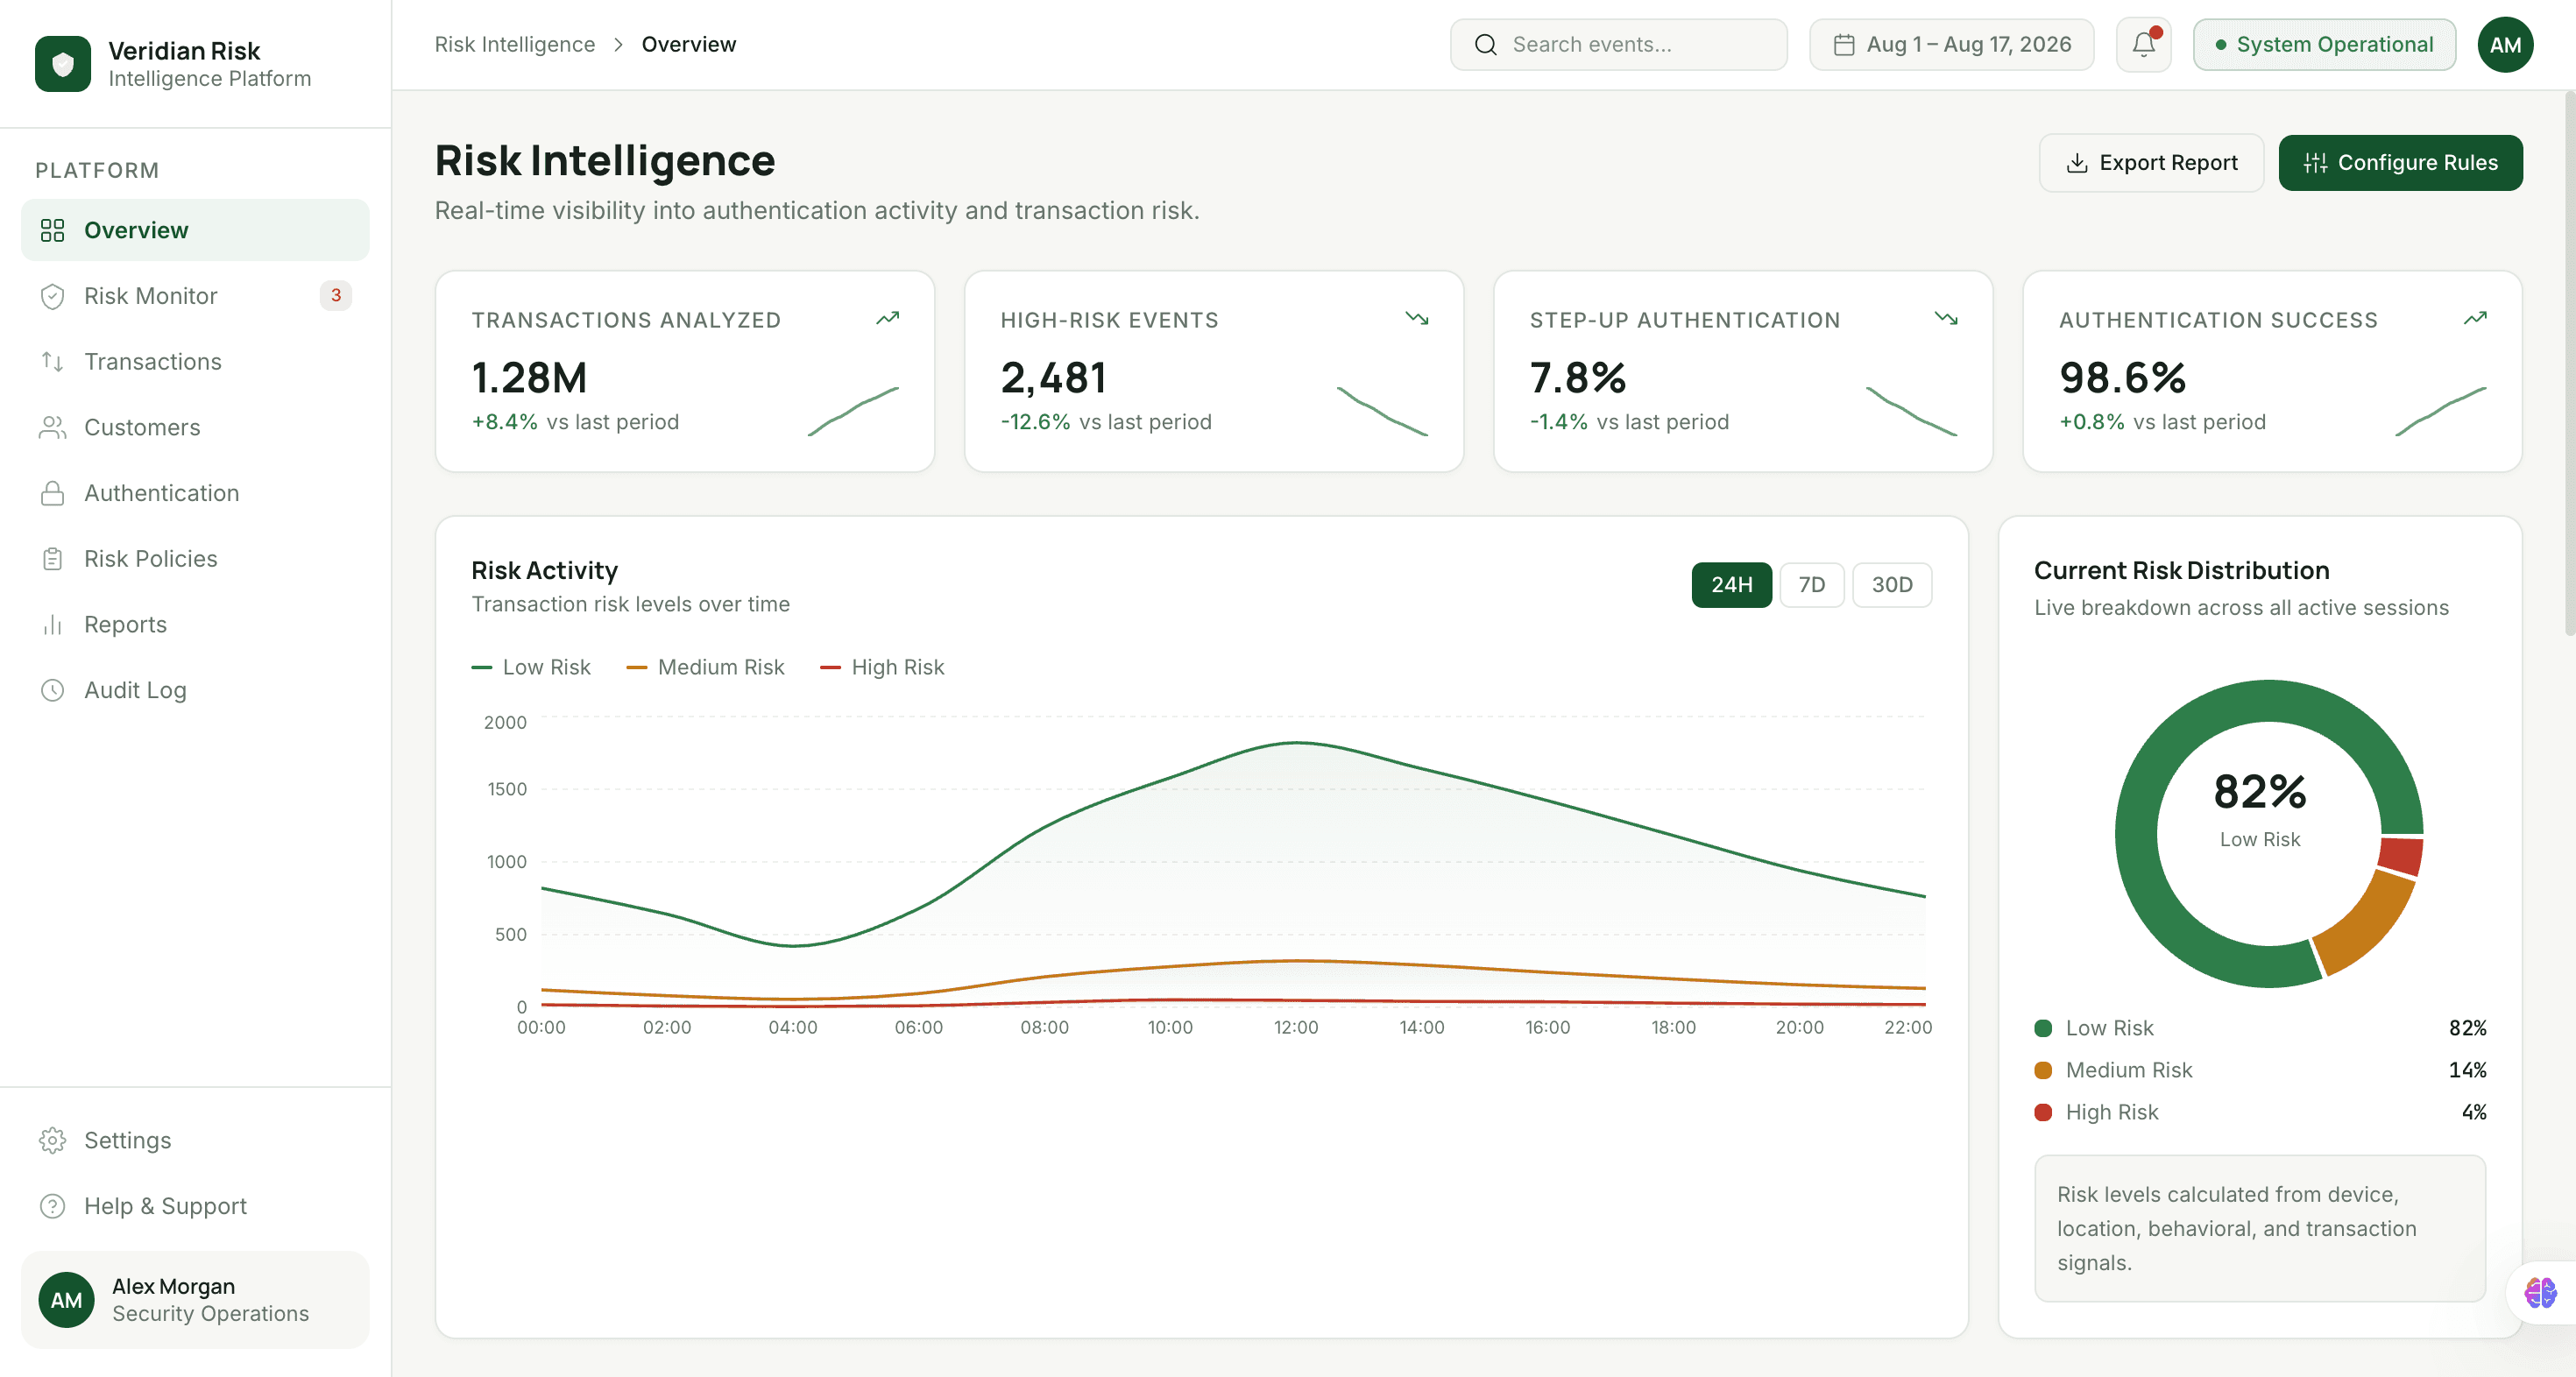Click the Medium Risk 14% legend row
The image size is (2576, 1377).
[x=2260, y=1070]
